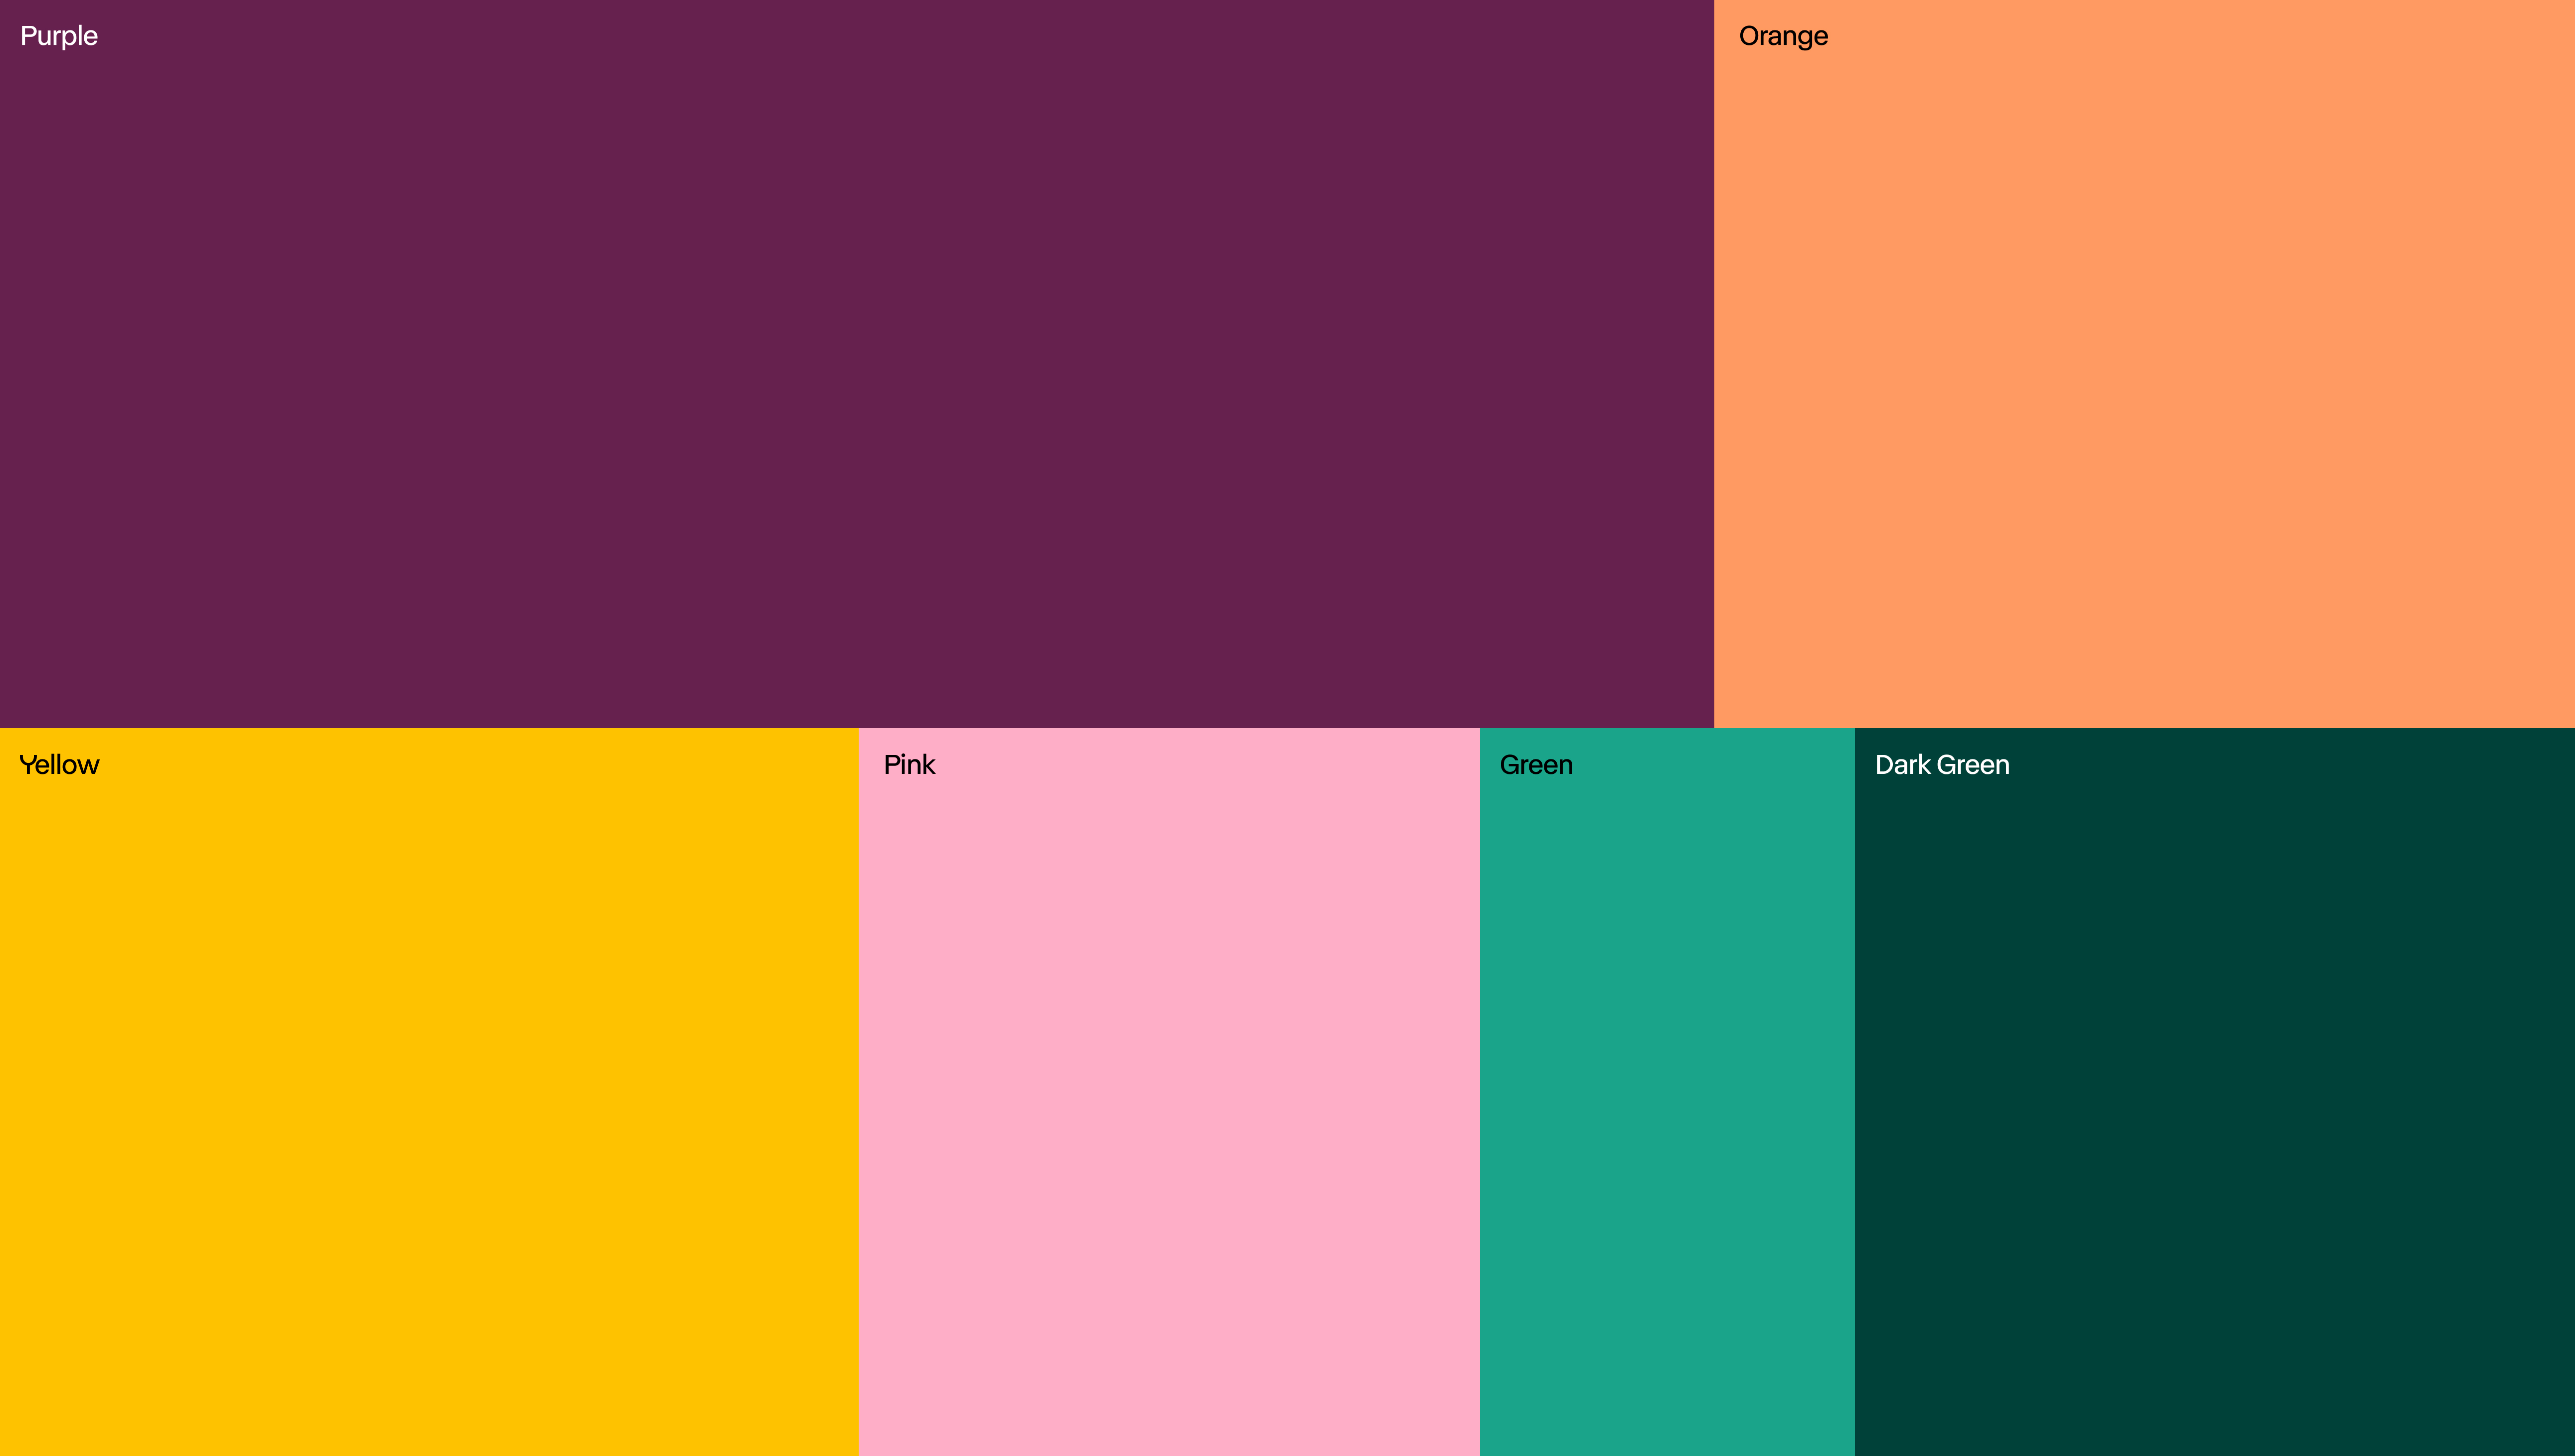Click the "Yellow" text label
Screen dimensions: 2575x1456
(x=60, y=765)
